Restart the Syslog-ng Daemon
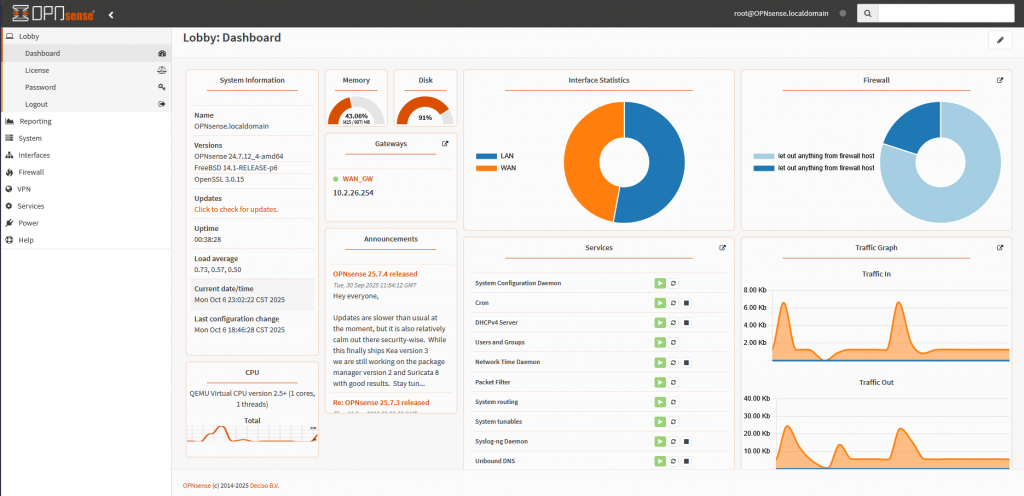 point(673,441)
